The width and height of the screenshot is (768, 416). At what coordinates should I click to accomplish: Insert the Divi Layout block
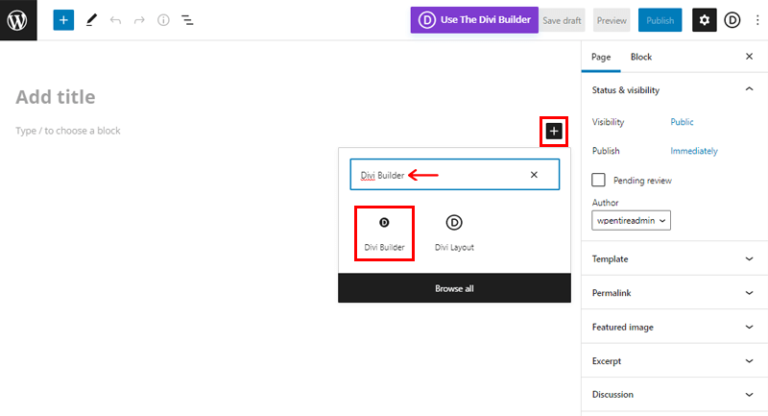(454, 233)
